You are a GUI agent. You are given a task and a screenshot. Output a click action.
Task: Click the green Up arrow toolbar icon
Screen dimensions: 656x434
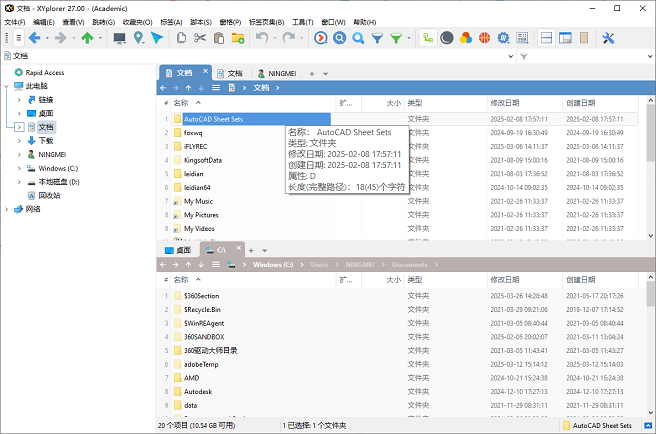tap(87, 38)
